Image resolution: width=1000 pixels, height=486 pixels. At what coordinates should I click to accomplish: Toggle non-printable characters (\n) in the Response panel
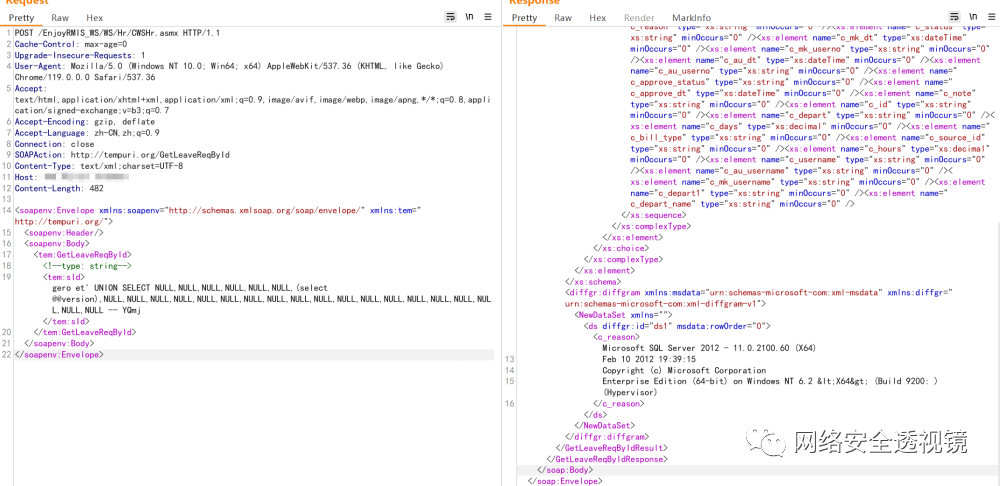[x=973, y=17]
